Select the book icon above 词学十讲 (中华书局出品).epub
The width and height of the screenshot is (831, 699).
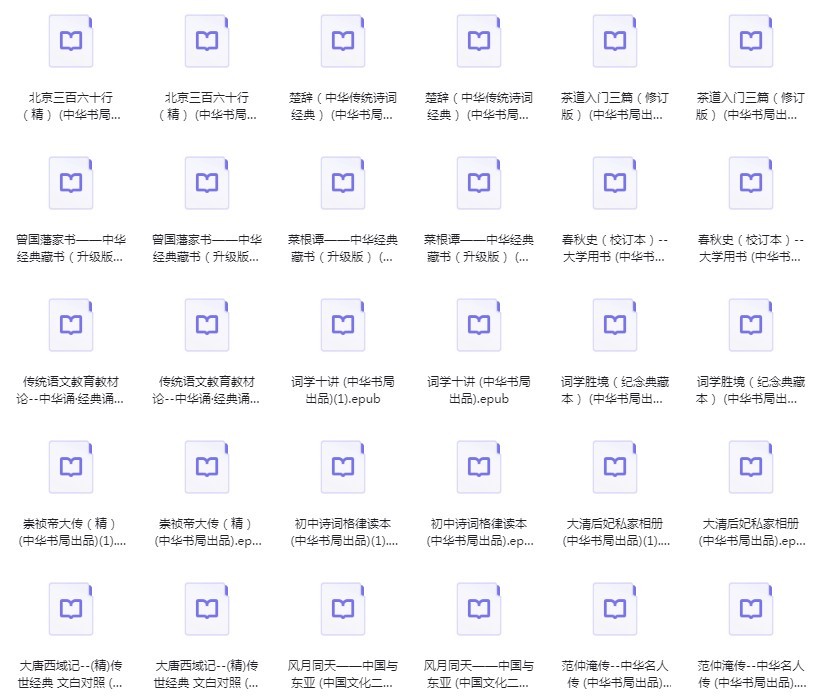479,325
